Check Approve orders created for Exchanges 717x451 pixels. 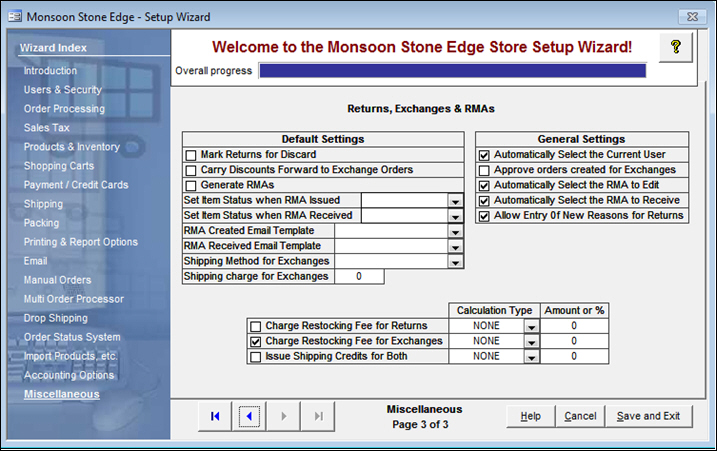484,170
